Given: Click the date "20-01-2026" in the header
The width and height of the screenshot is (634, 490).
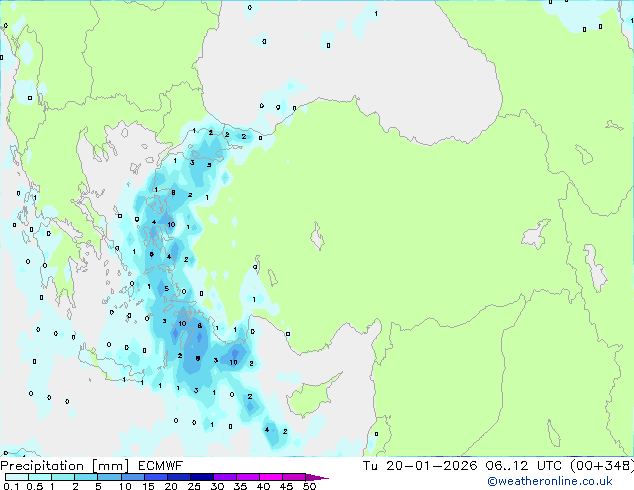Looking at the screenshot, I should pyautogui.click(x=431, y=466).
